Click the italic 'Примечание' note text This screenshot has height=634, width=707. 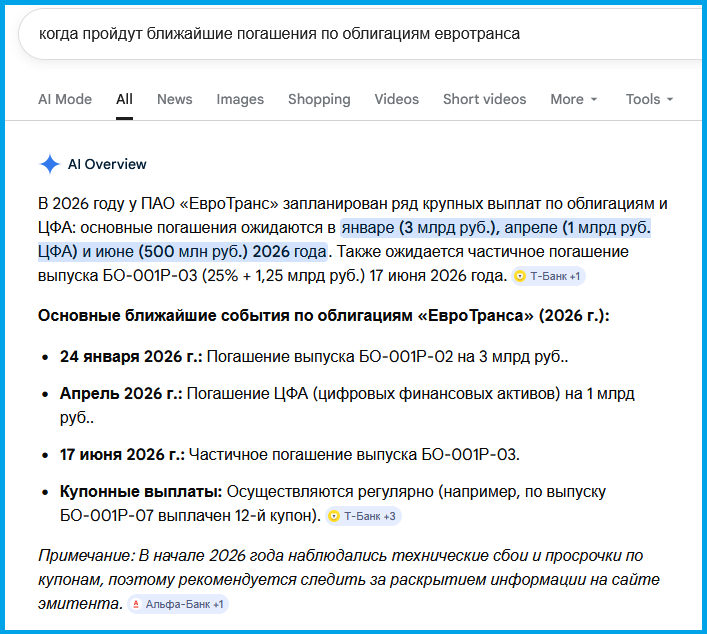[349, 579]
